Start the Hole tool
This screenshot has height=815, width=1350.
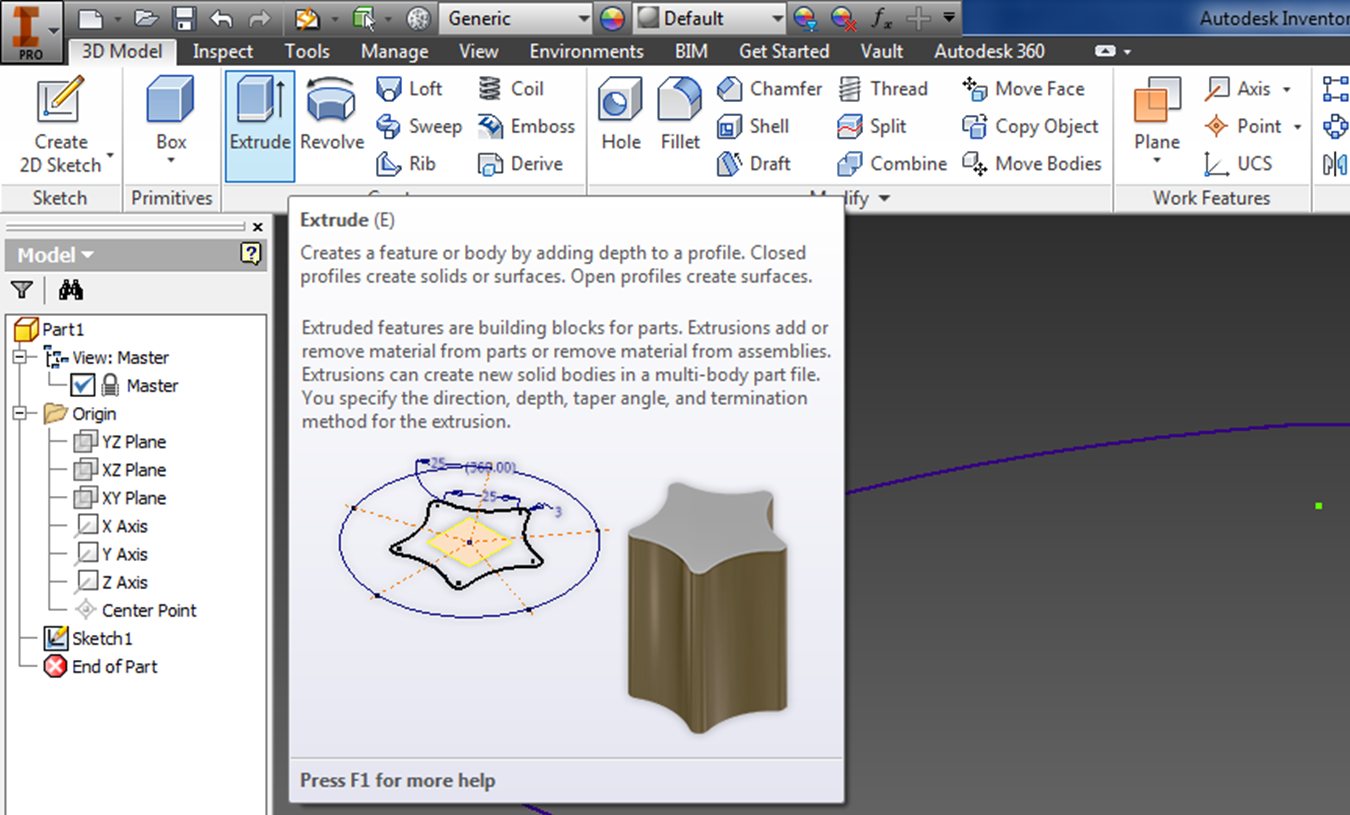(x=620, y=116)
